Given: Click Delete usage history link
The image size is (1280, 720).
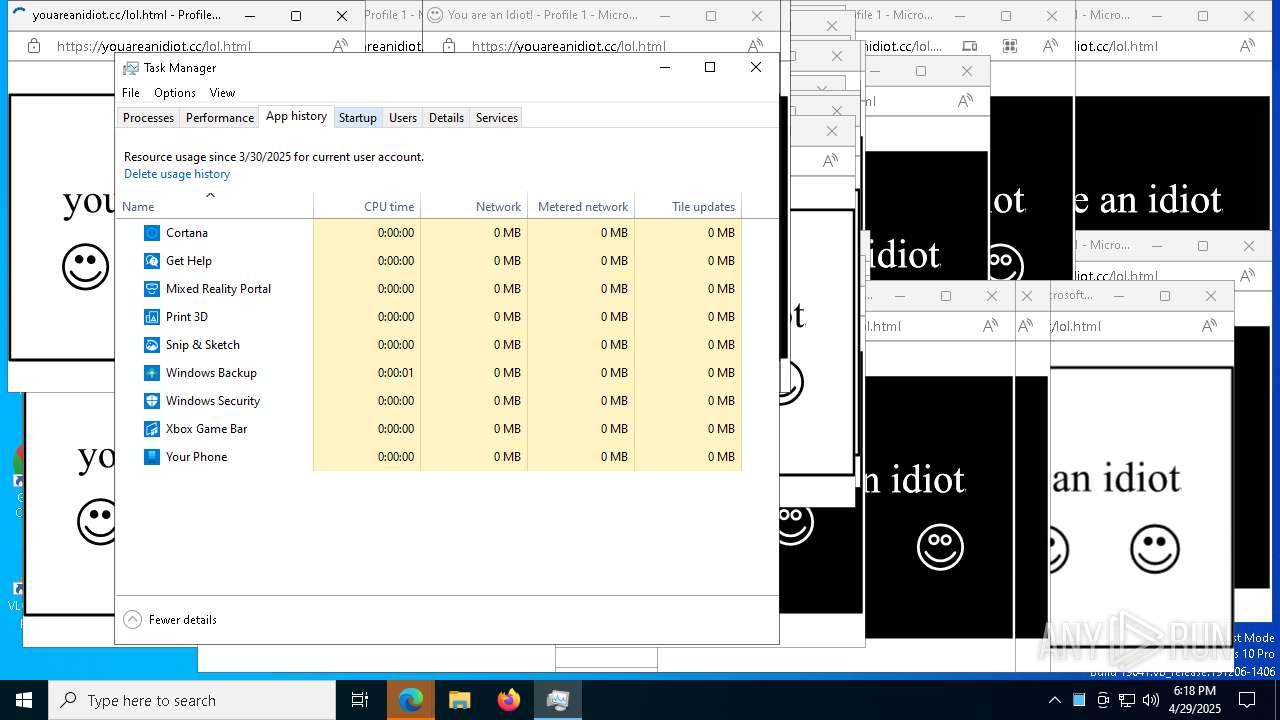Looking at the screenshot, I should 177,174.
